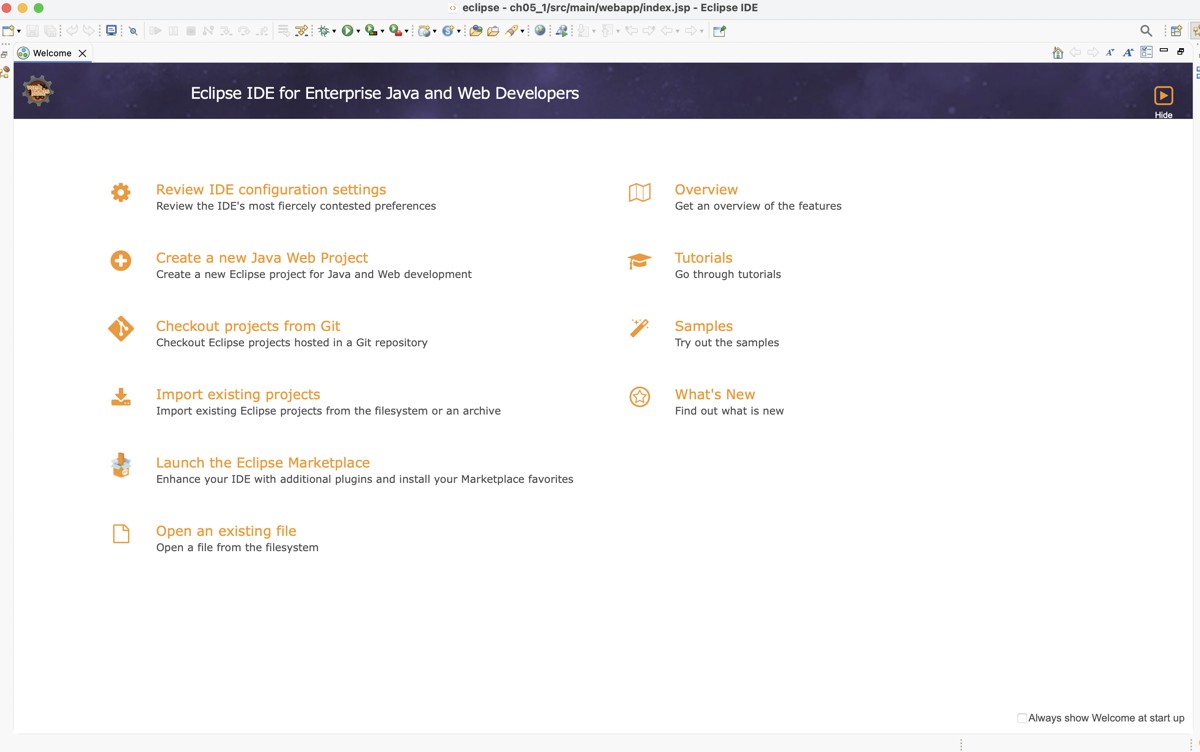
Task: Expand the Coverage dropdown arrow
Action: [x=382, y=31]
